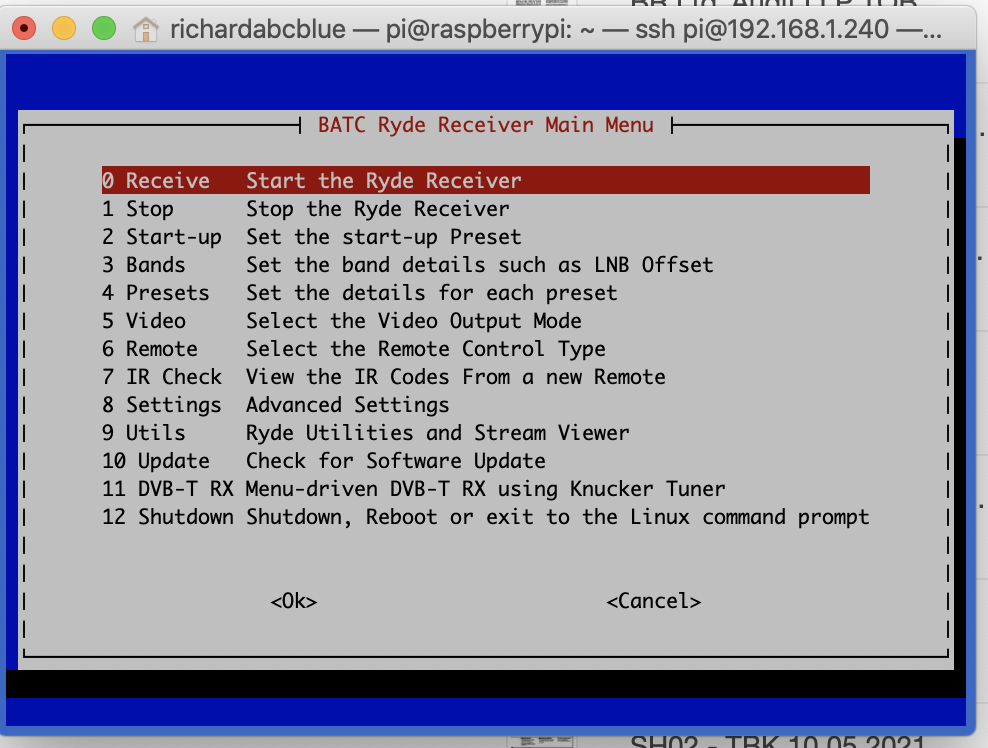Viewport: 988px width, 748px height.
Task: Zoom the terminal with green button
Action: pos(104,28)
